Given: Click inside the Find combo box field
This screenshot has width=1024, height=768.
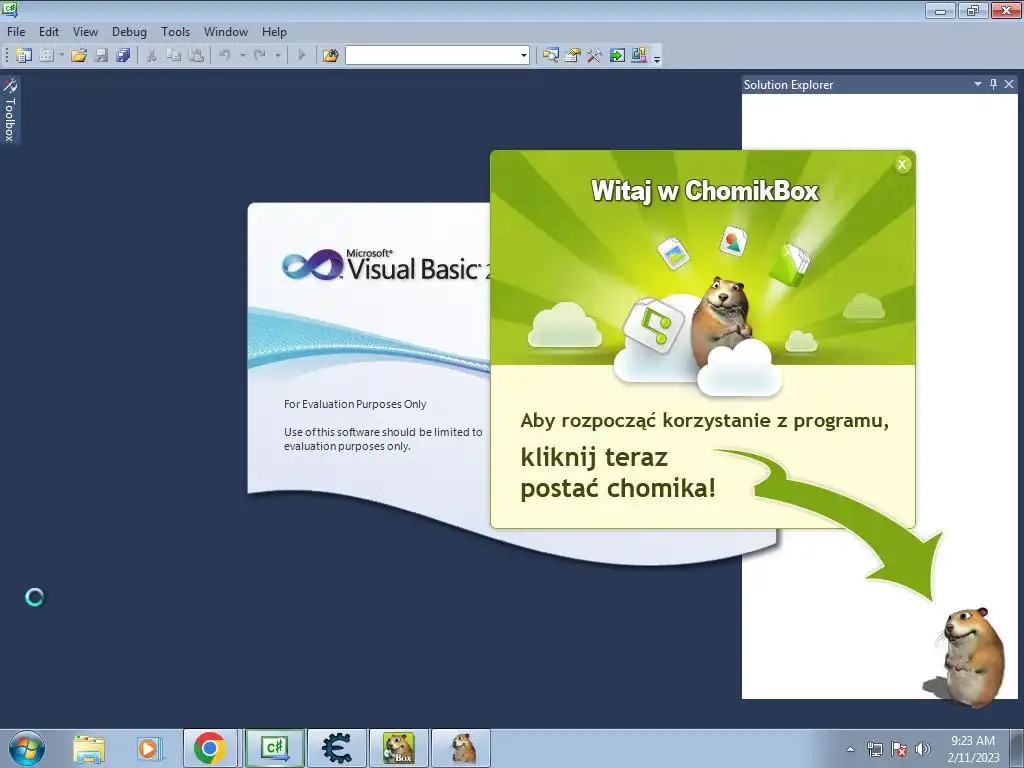Looking at the screenshot, I should pos(432,56).
